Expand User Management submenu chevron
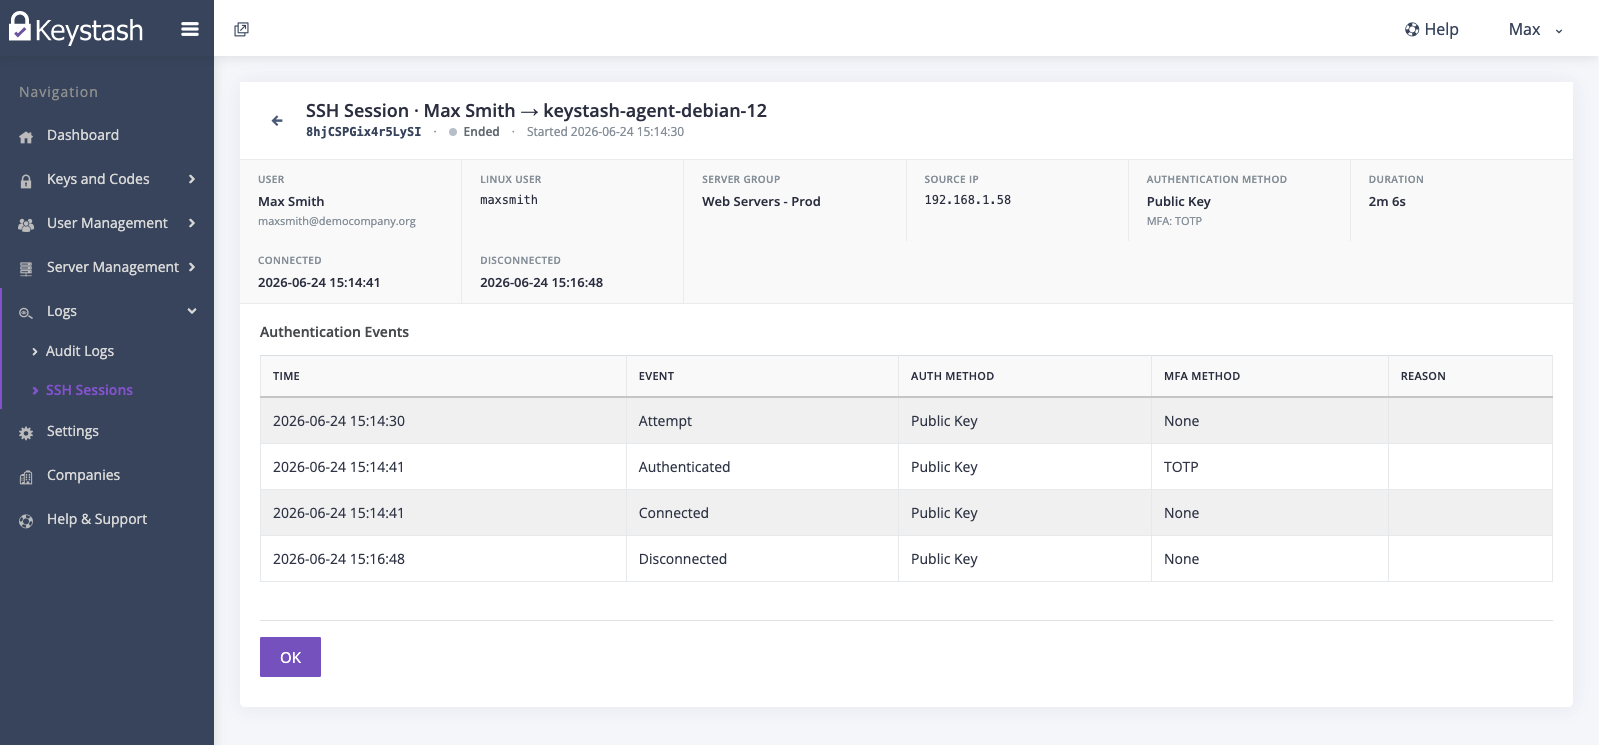 192,223
